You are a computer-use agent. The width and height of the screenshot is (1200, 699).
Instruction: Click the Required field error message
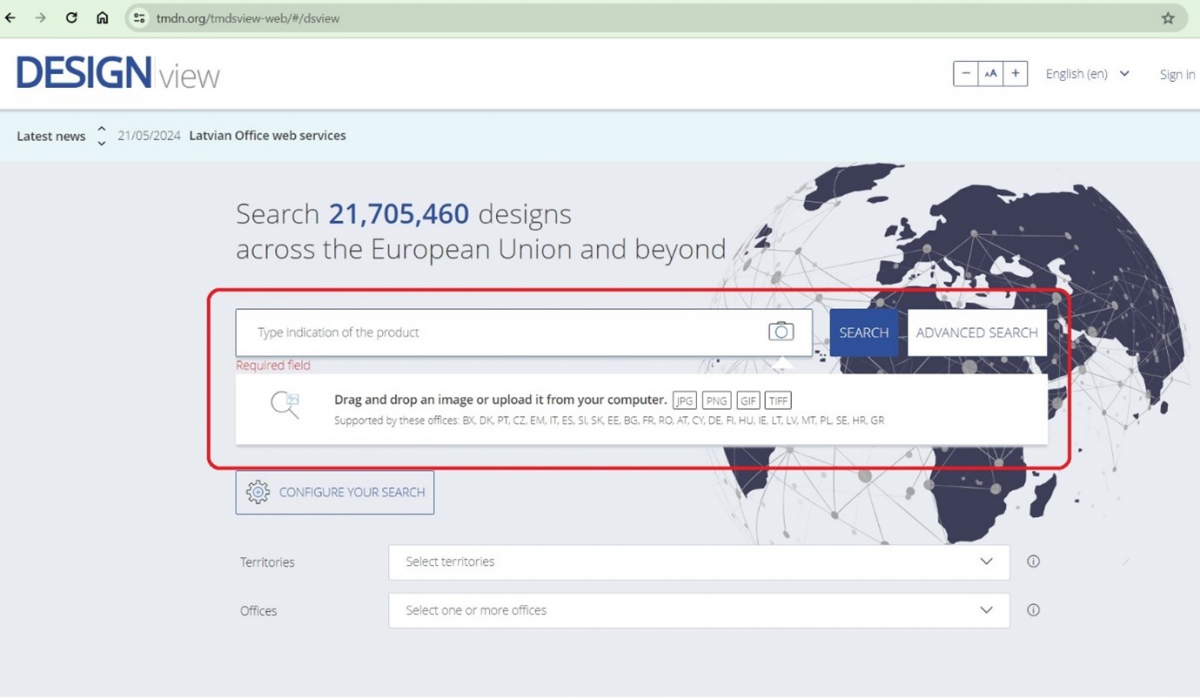(273, 365)
